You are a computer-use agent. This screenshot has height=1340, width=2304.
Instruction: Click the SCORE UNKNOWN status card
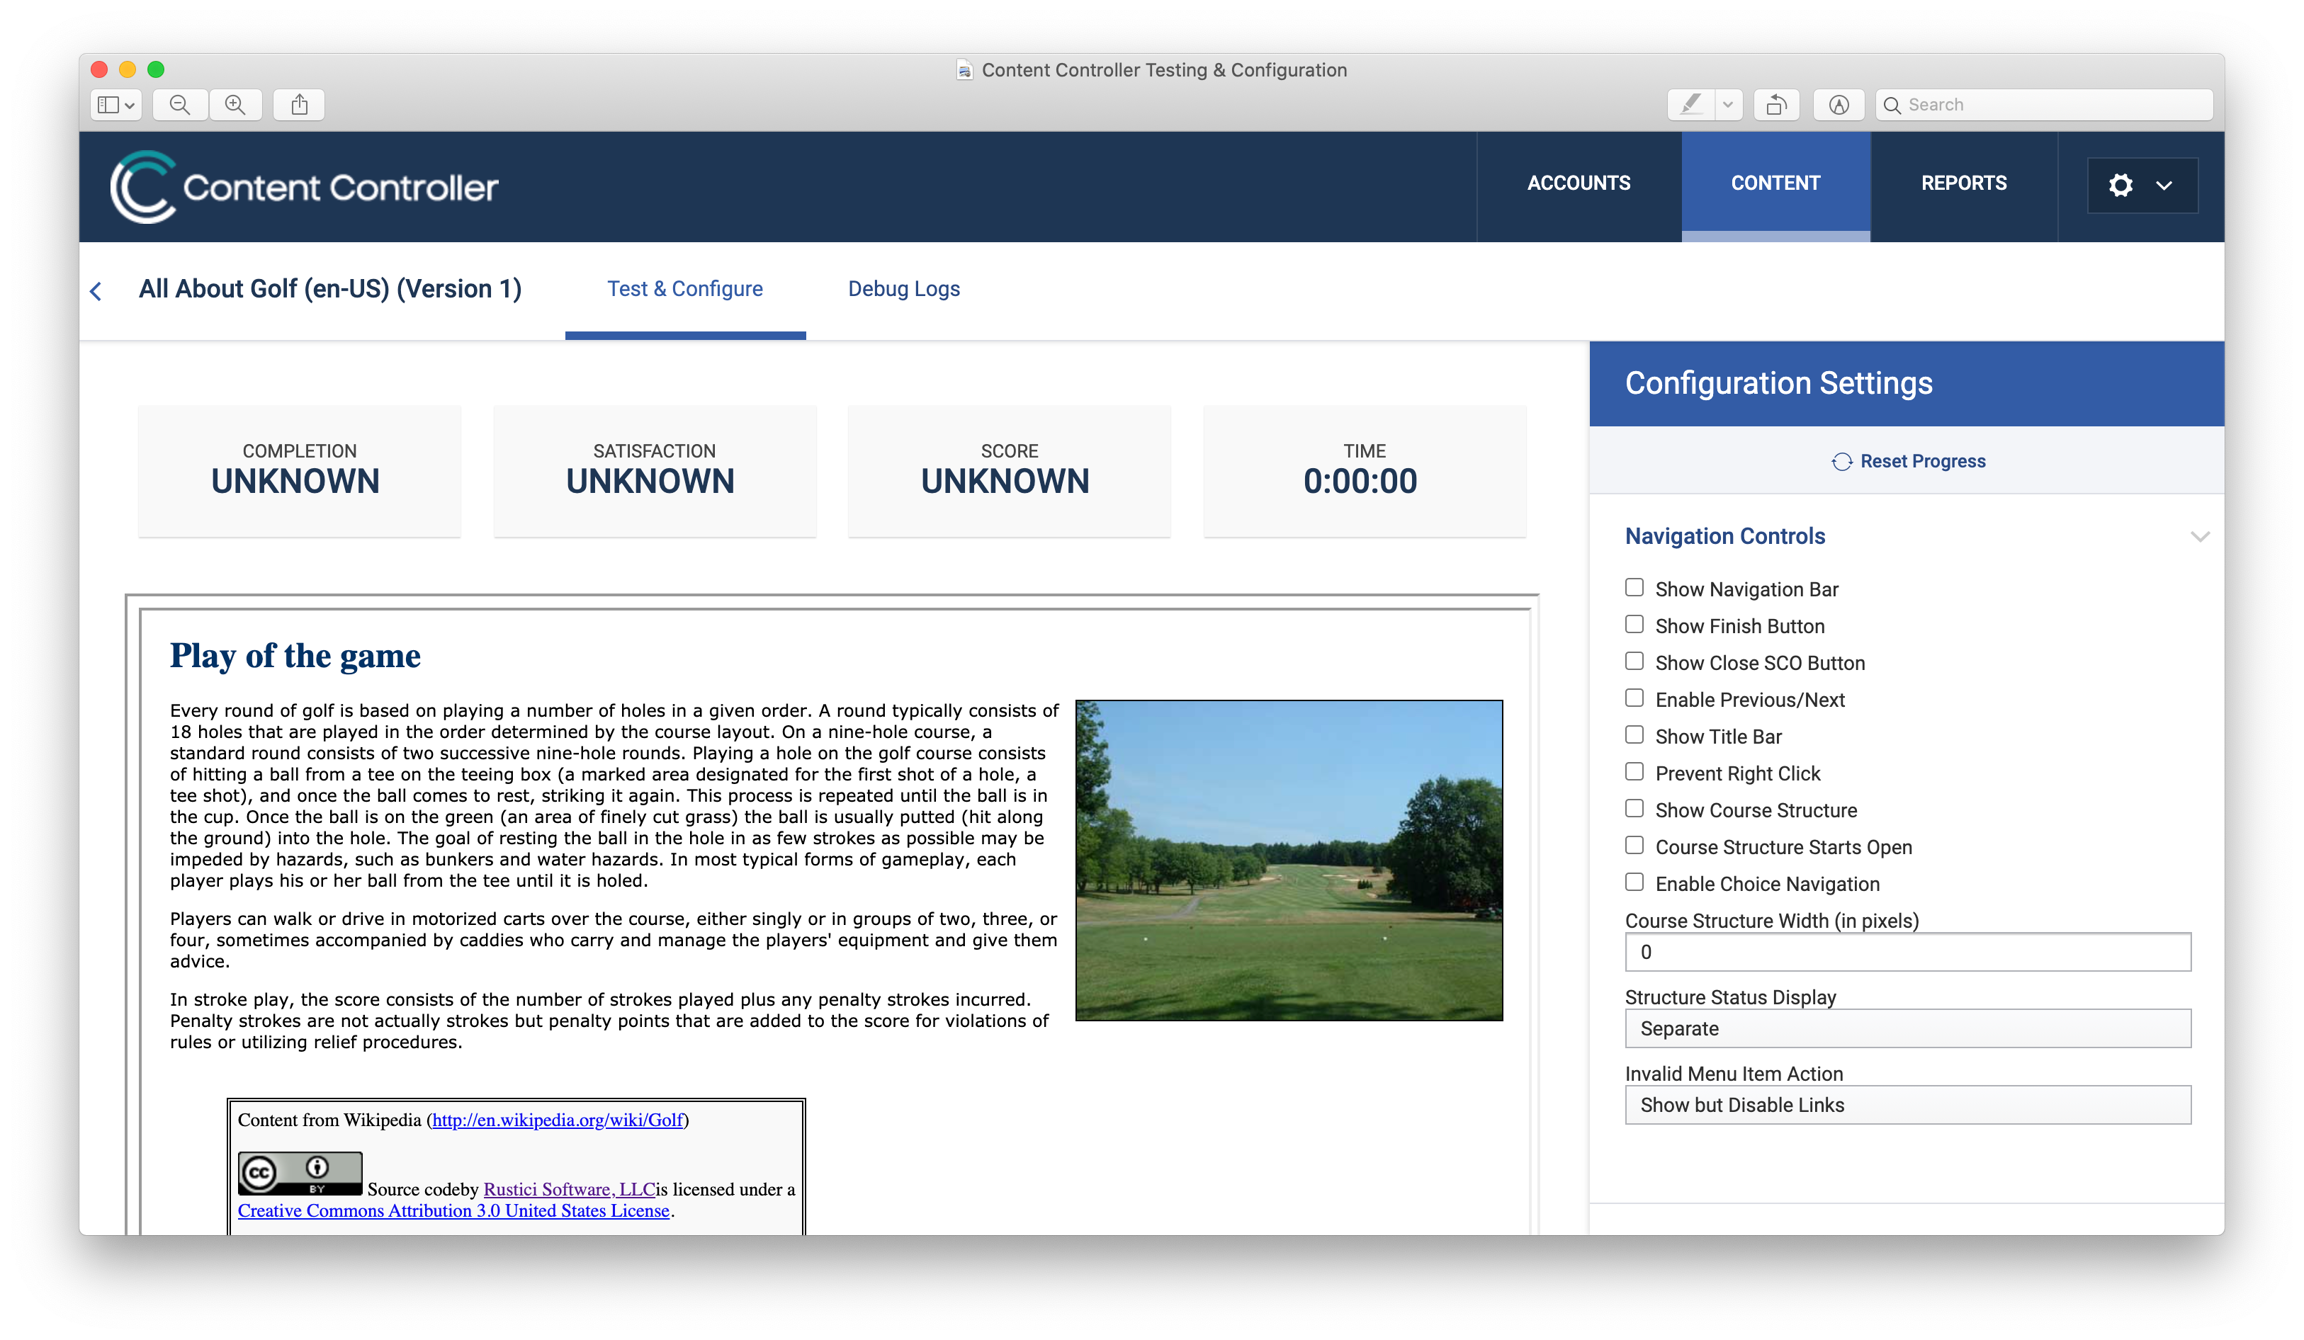pos(1009,470)
